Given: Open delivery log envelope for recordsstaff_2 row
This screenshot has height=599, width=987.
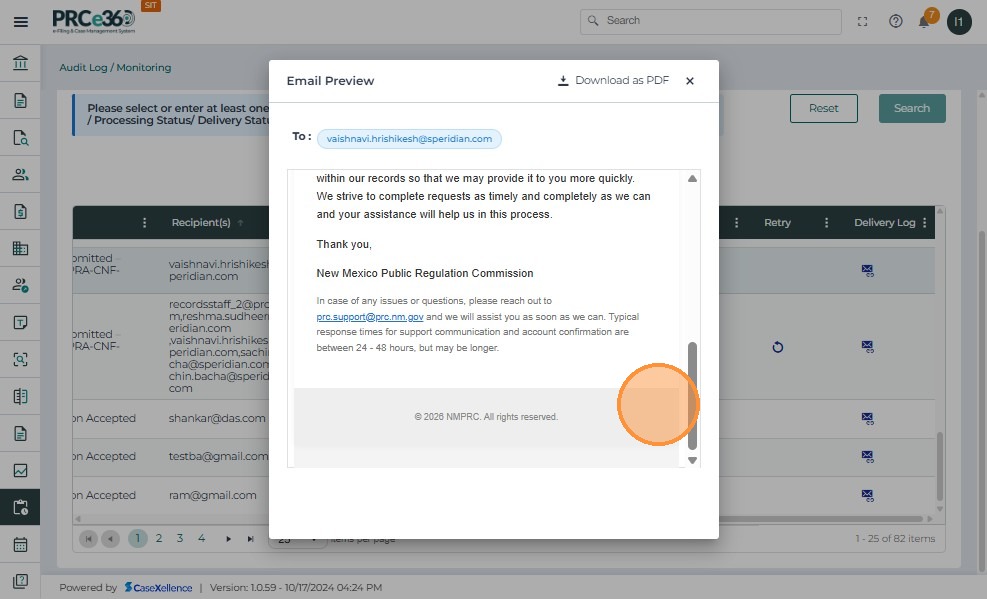Looking at the screenshot, I should point(867,346).
